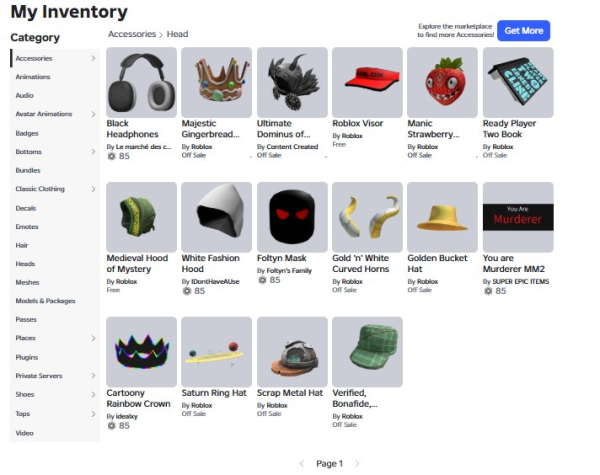Click the Robux icon under Black Headphones
The width and height of the screenshot is (600, 475).
(111, 156)
